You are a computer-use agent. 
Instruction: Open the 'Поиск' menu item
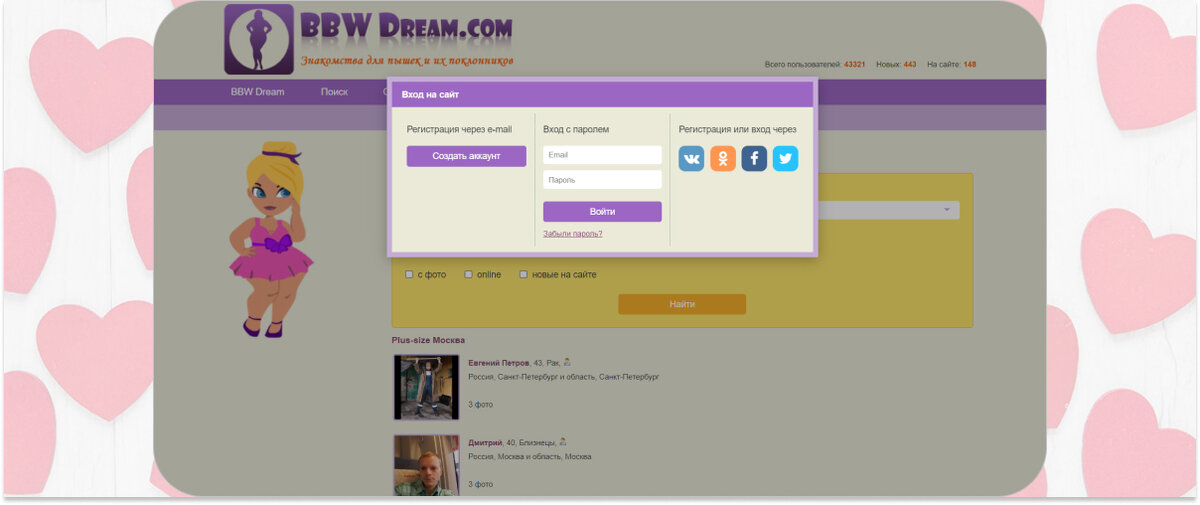pos(334,92)
